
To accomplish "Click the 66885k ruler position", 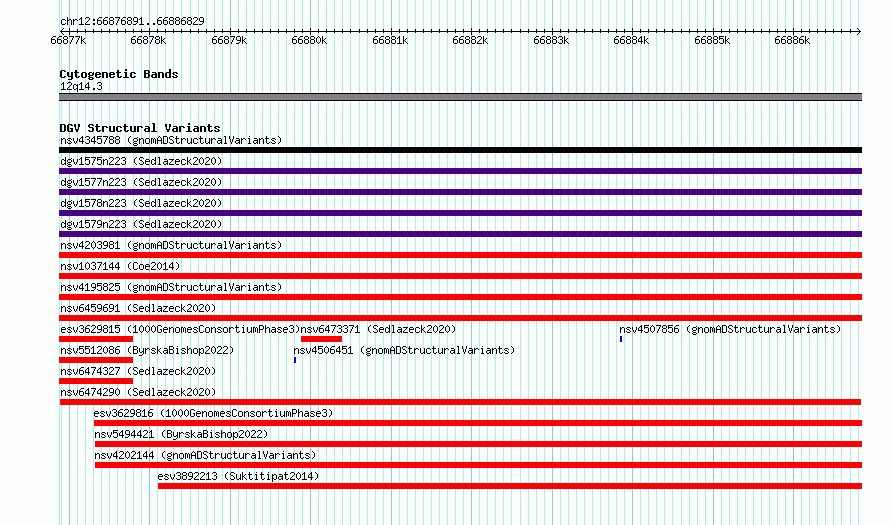I will [x=712, y=40].
